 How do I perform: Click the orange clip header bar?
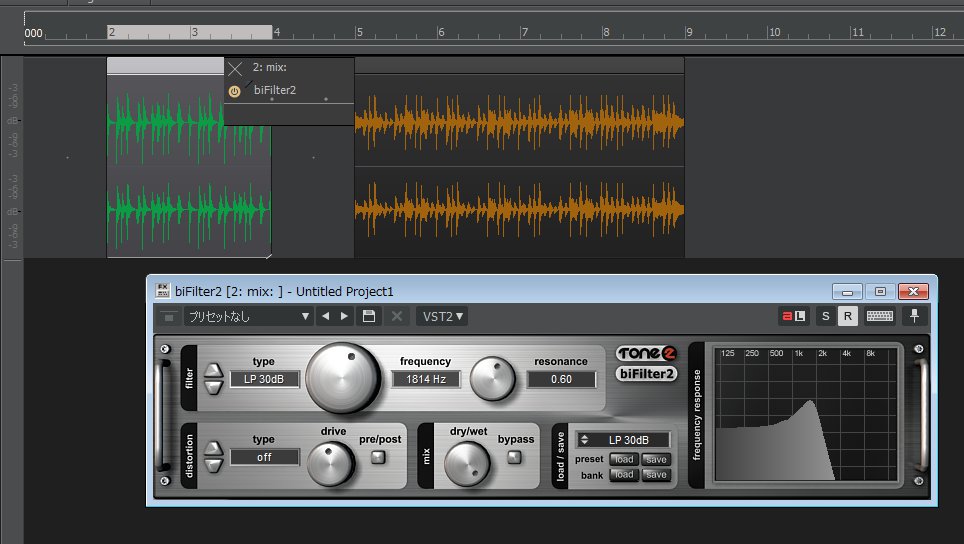[x=520, y=66]
